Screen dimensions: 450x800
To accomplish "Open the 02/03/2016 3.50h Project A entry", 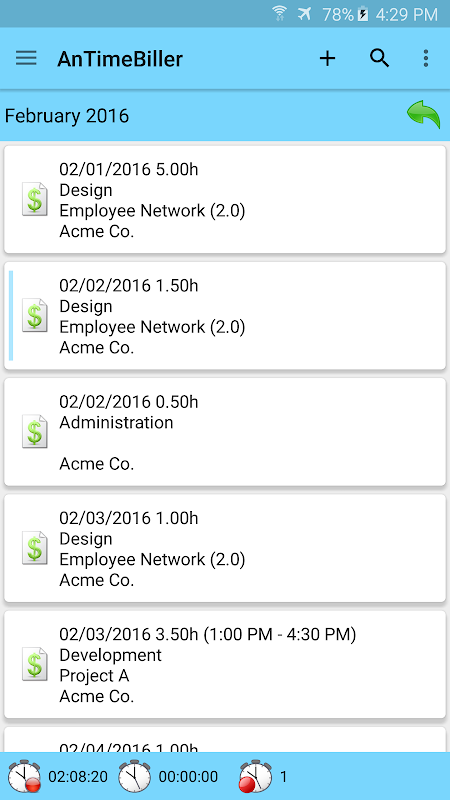I will point(225,665).
